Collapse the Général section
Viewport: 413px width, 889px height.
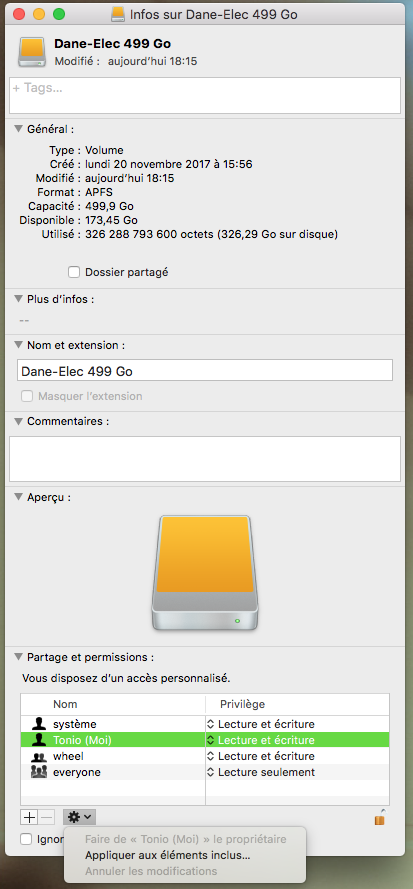(18, 129)
